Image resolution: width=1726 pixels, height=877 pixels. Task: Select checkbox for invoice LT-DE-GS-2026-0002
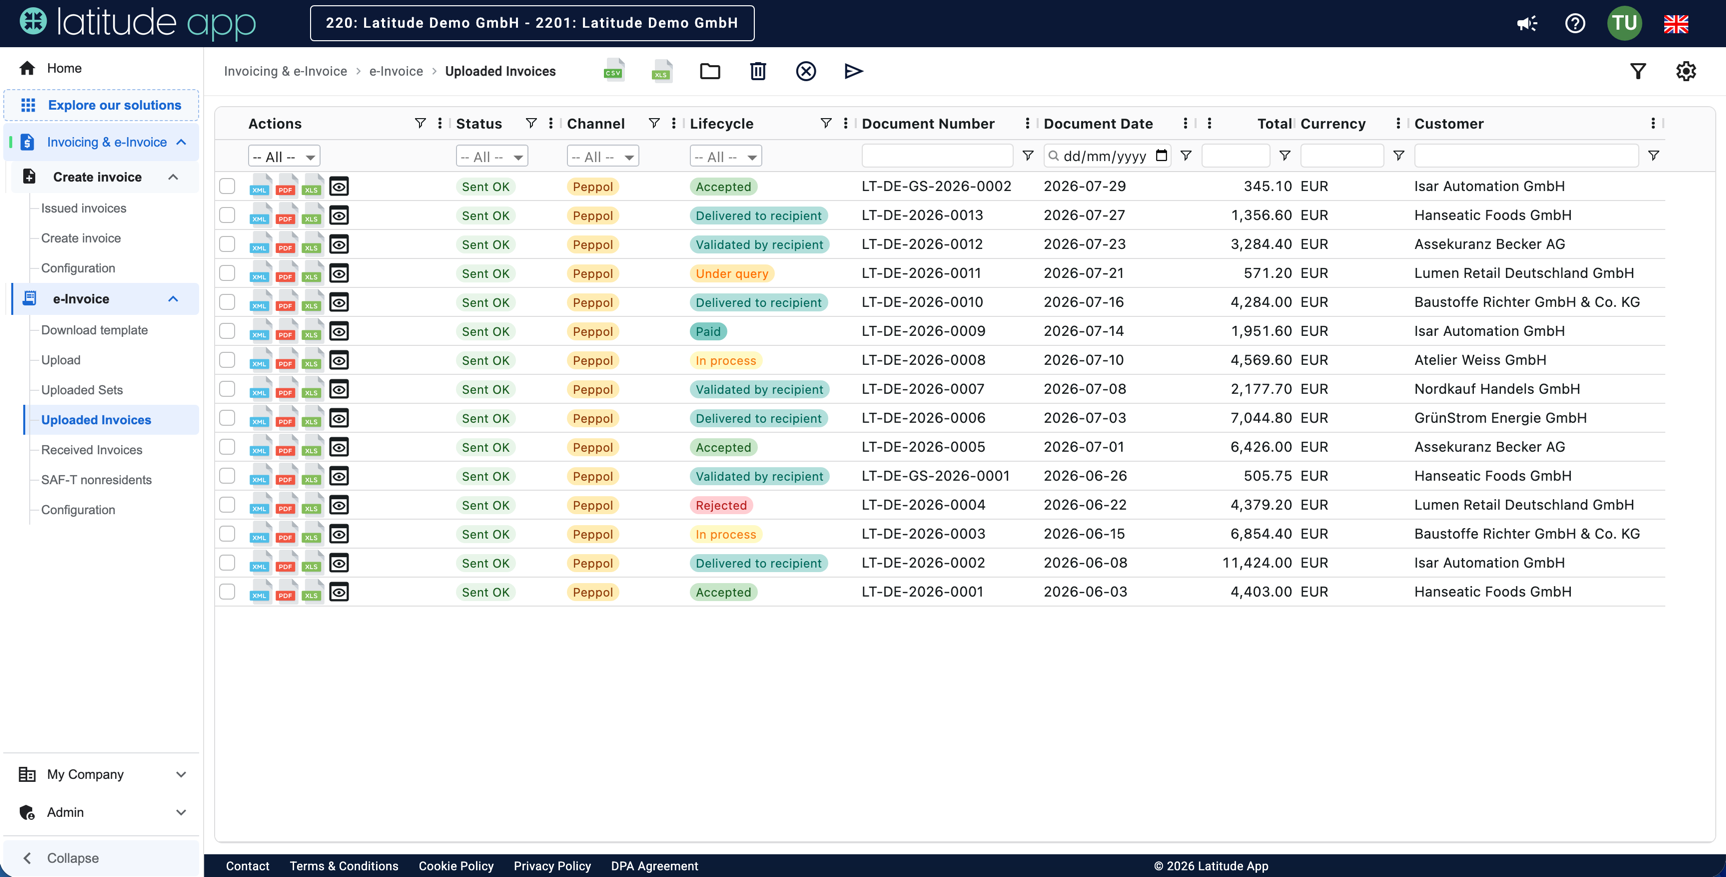228,186
